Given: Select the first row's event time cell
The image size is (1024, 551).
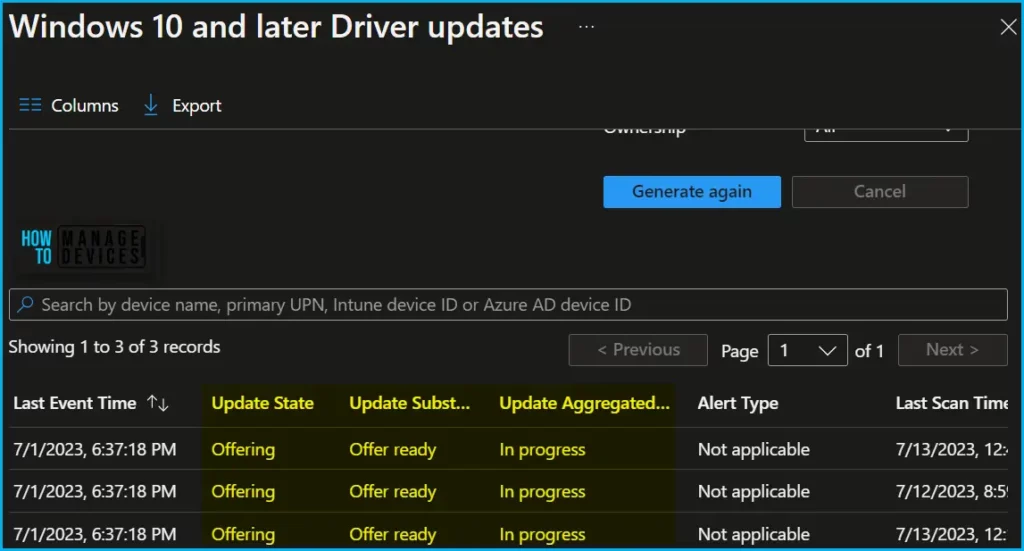Looking at the screenshot, I should 95,449.
